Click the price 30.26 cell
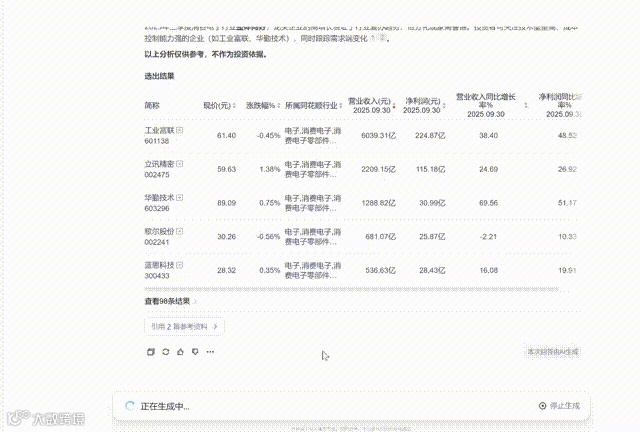The height and width of the screenshot is (432, 640). tap(227, 236)
